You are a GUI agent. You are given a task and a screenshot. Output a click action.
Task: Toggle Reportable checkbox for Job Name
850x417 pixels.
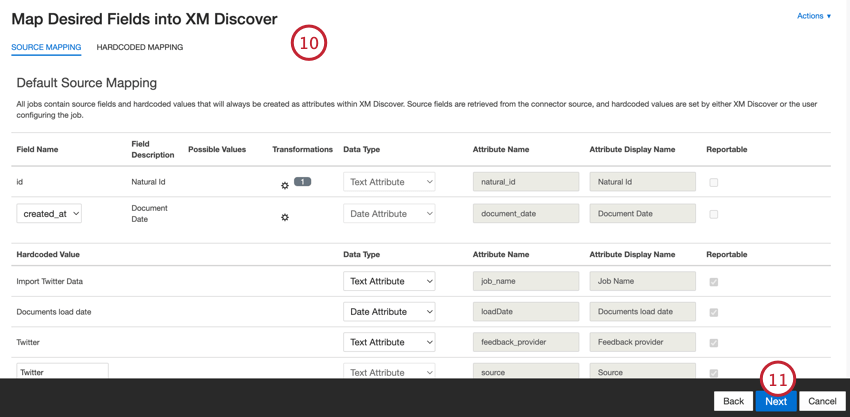713,282
